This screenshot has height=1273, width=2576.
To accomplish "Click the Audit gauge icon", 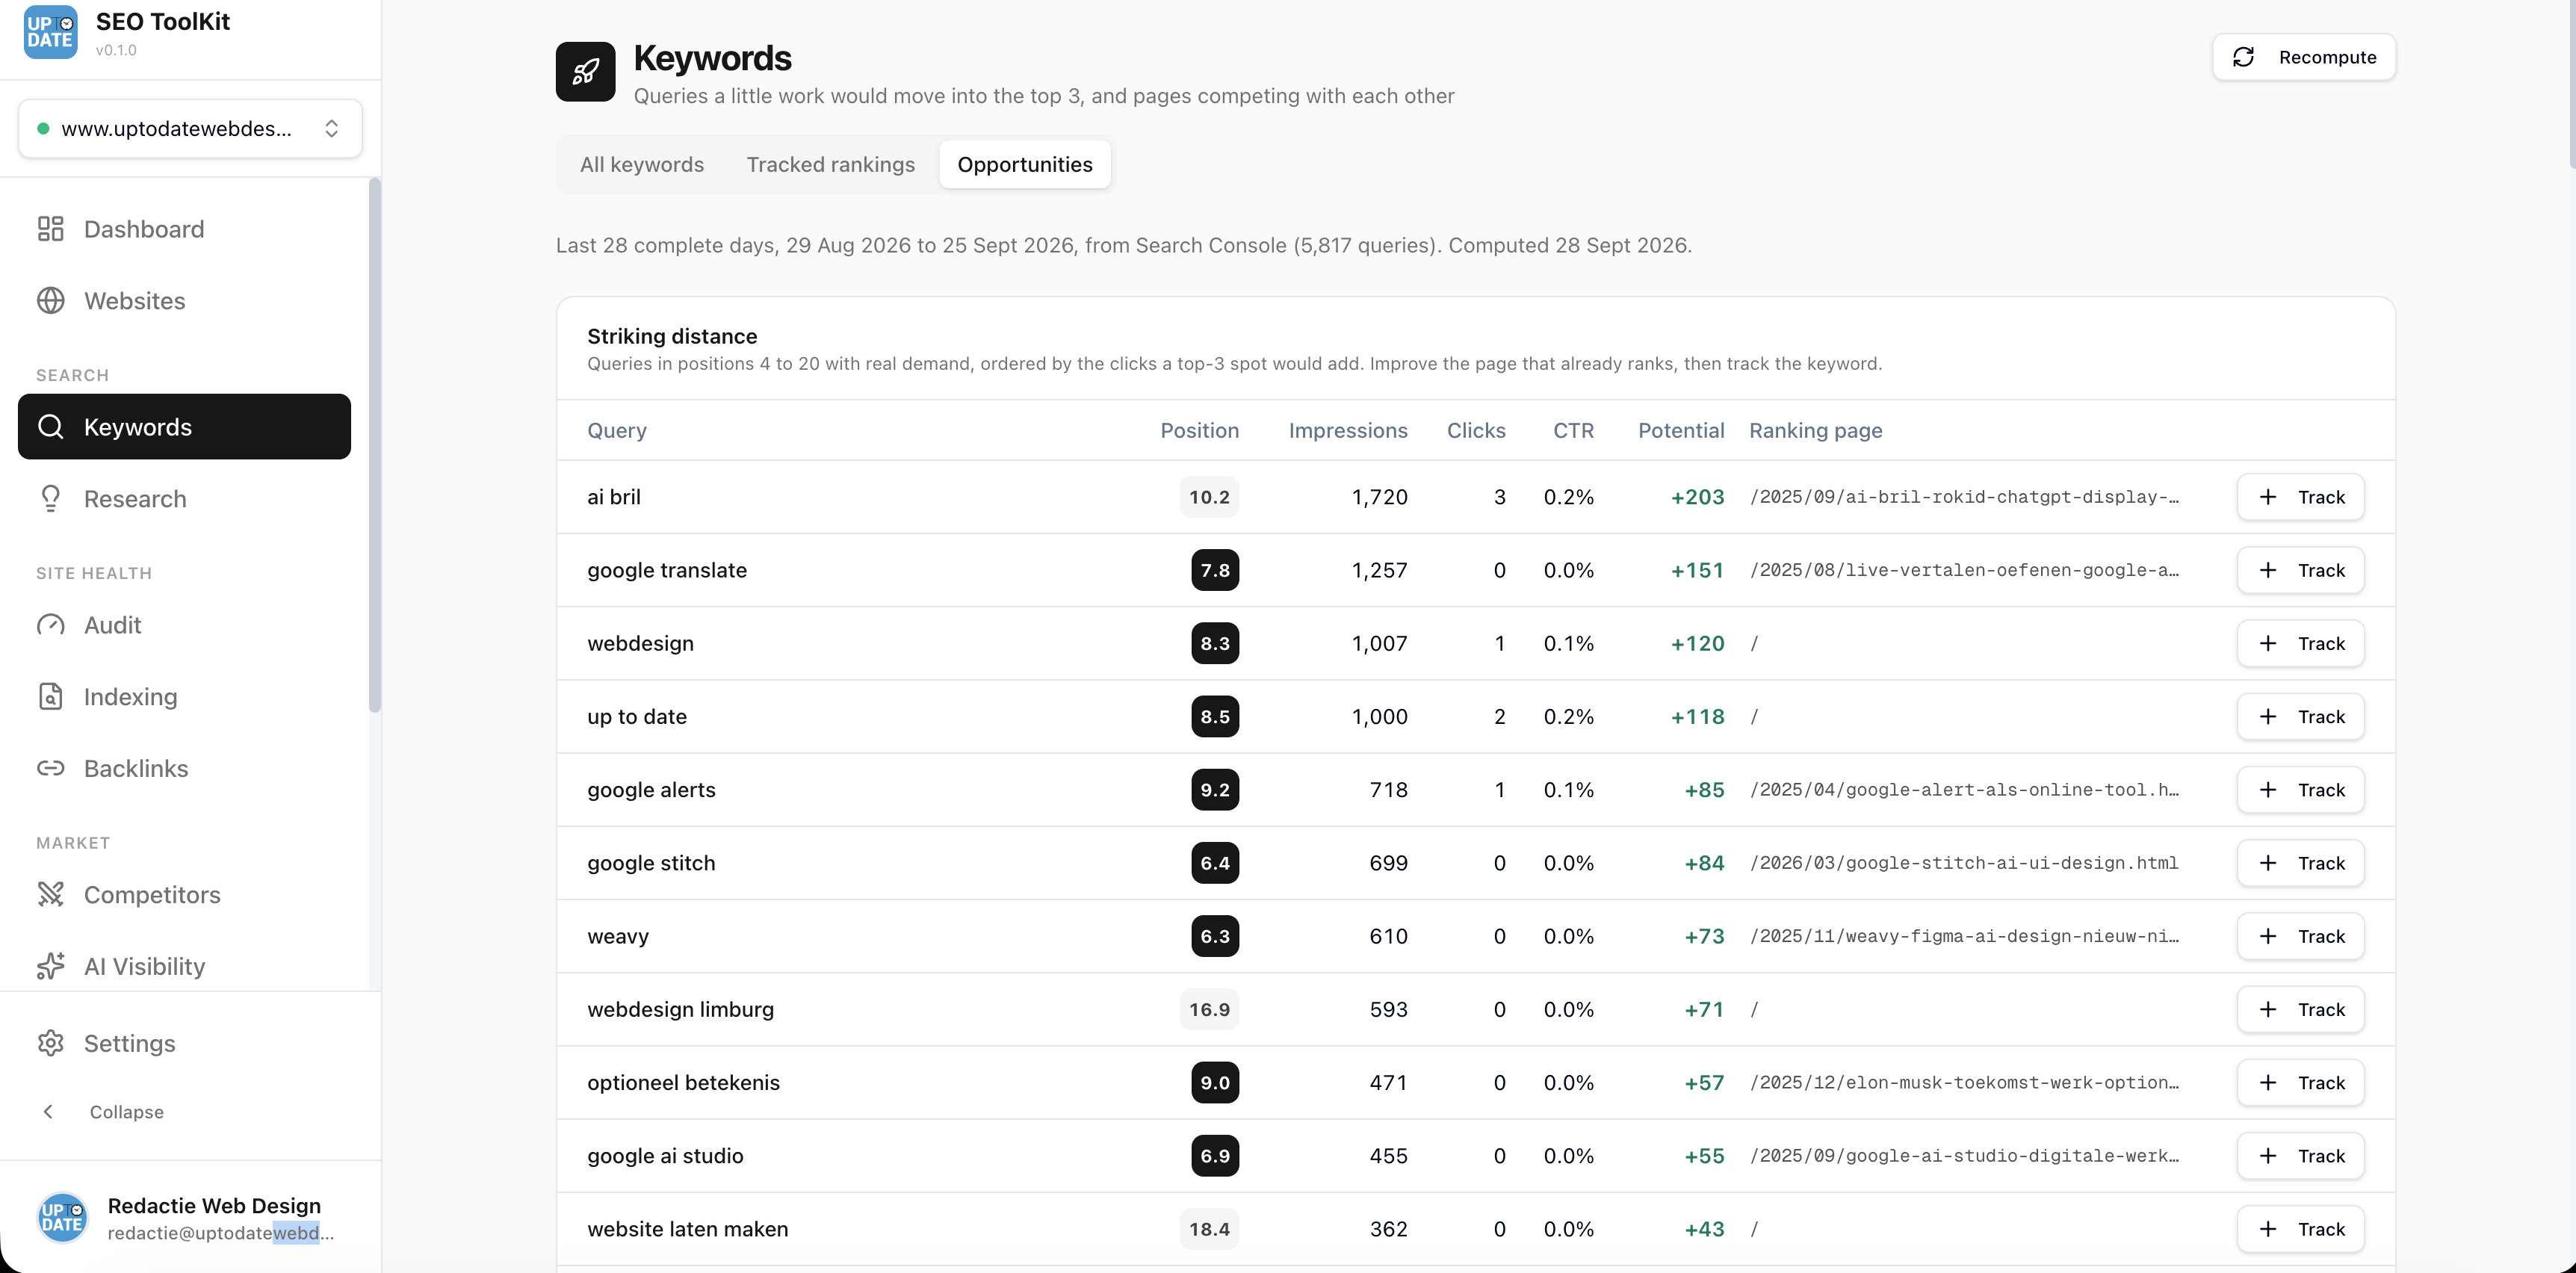I will point(50,625).
